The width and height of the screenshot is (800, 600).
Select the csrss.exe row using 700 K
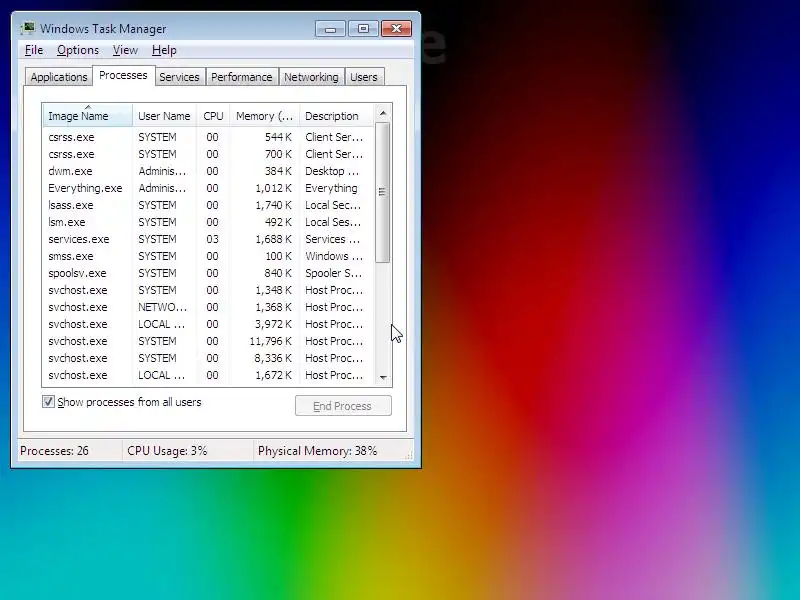[x=208, y=154]
